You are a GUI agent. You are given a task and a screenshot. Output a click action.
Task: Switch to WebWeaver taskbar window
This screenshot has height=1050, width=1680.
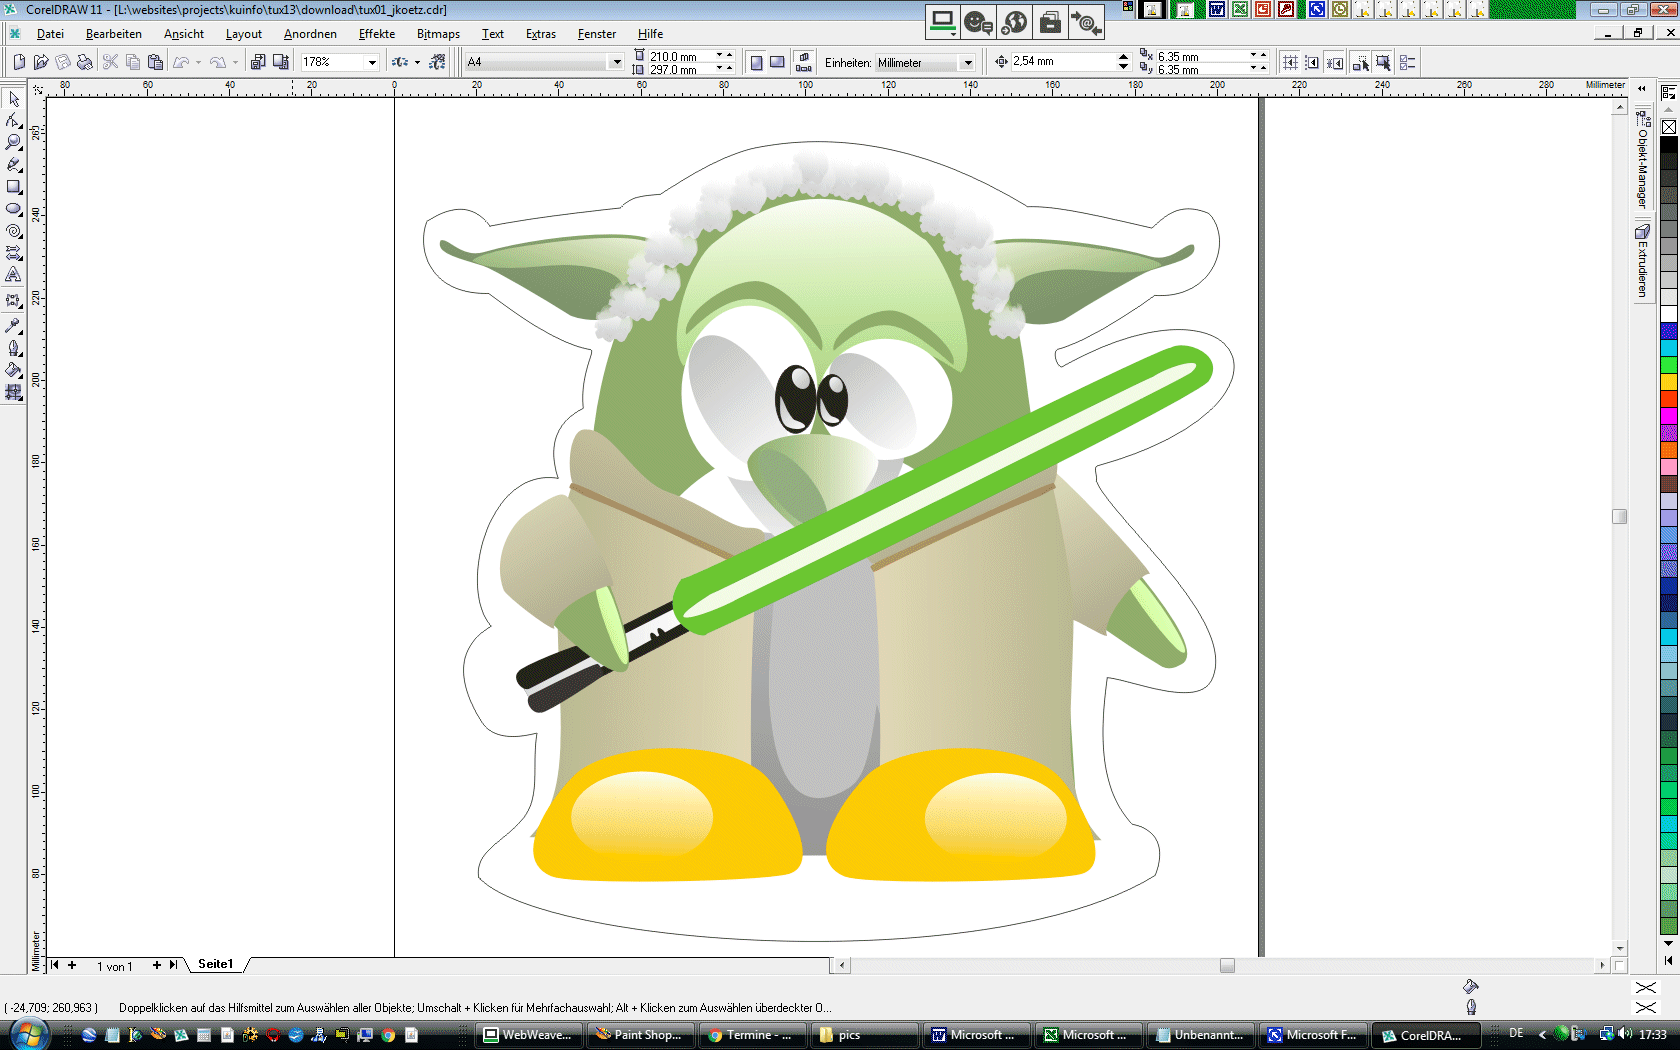tap(528, 1035)
